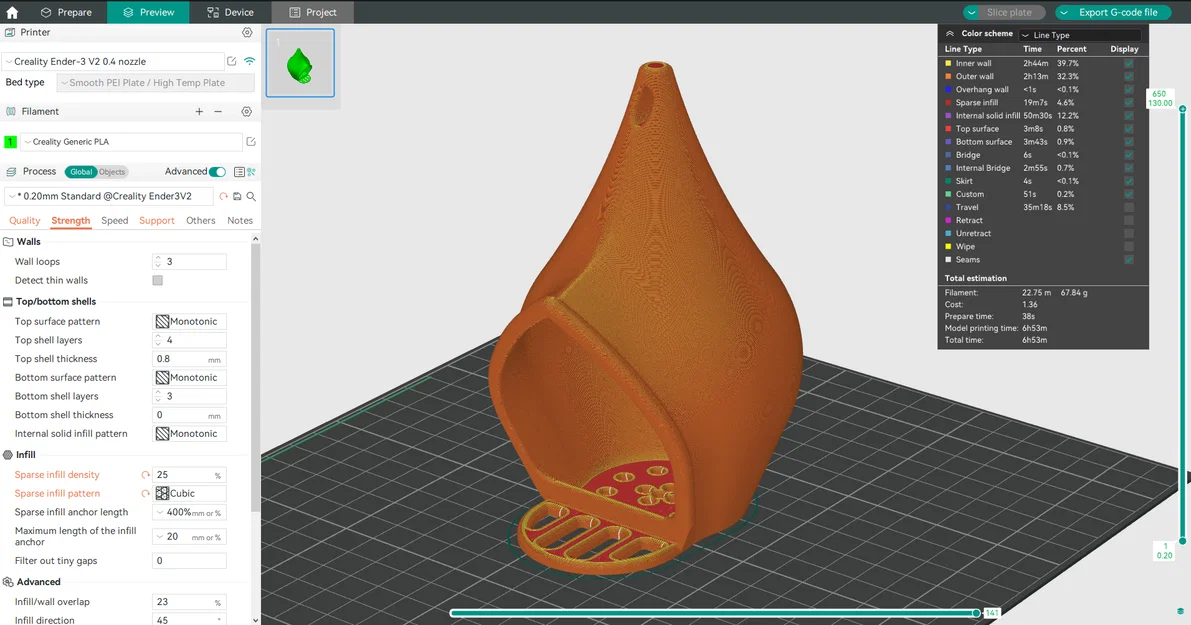Image resolution: width=1191 pixels, height=625 pixels.
Task: Open the Bottom surface pattern dropdown
Action: [189, 378]
